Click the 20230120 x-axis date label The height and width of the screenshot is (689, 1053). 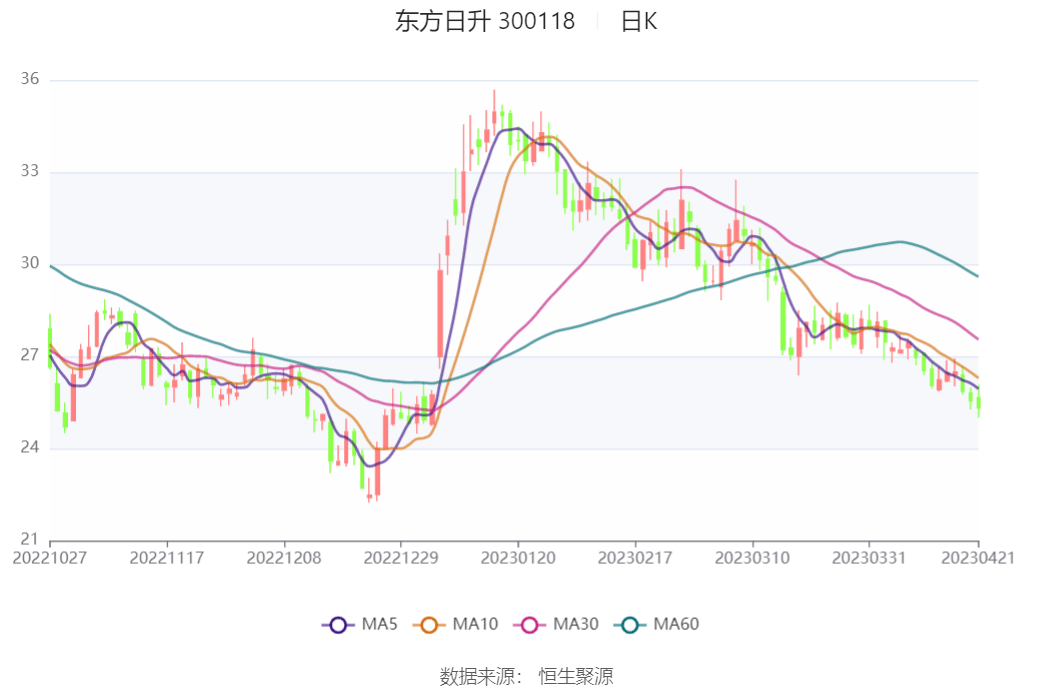[x=518, y=558]
